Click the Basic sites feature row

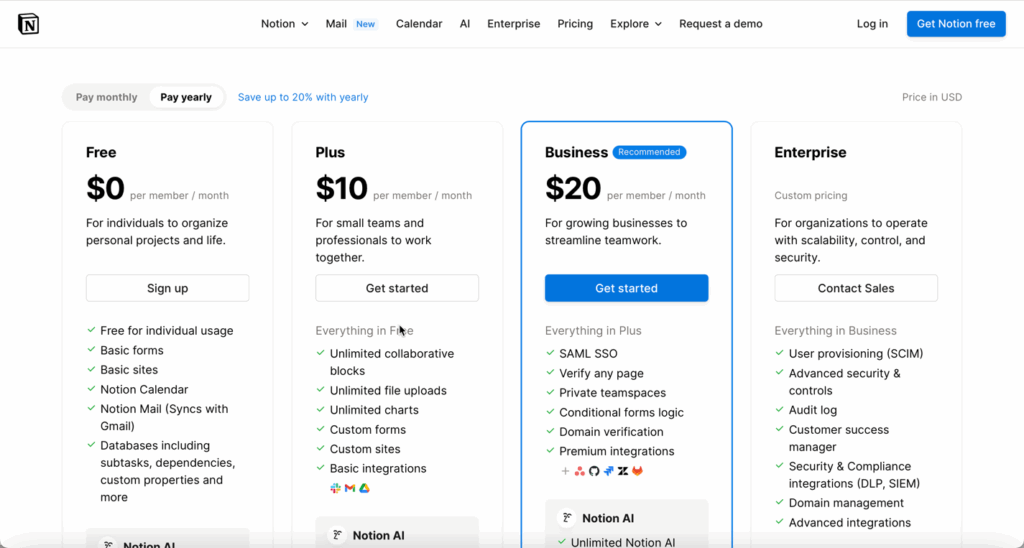tap(129, 370)
